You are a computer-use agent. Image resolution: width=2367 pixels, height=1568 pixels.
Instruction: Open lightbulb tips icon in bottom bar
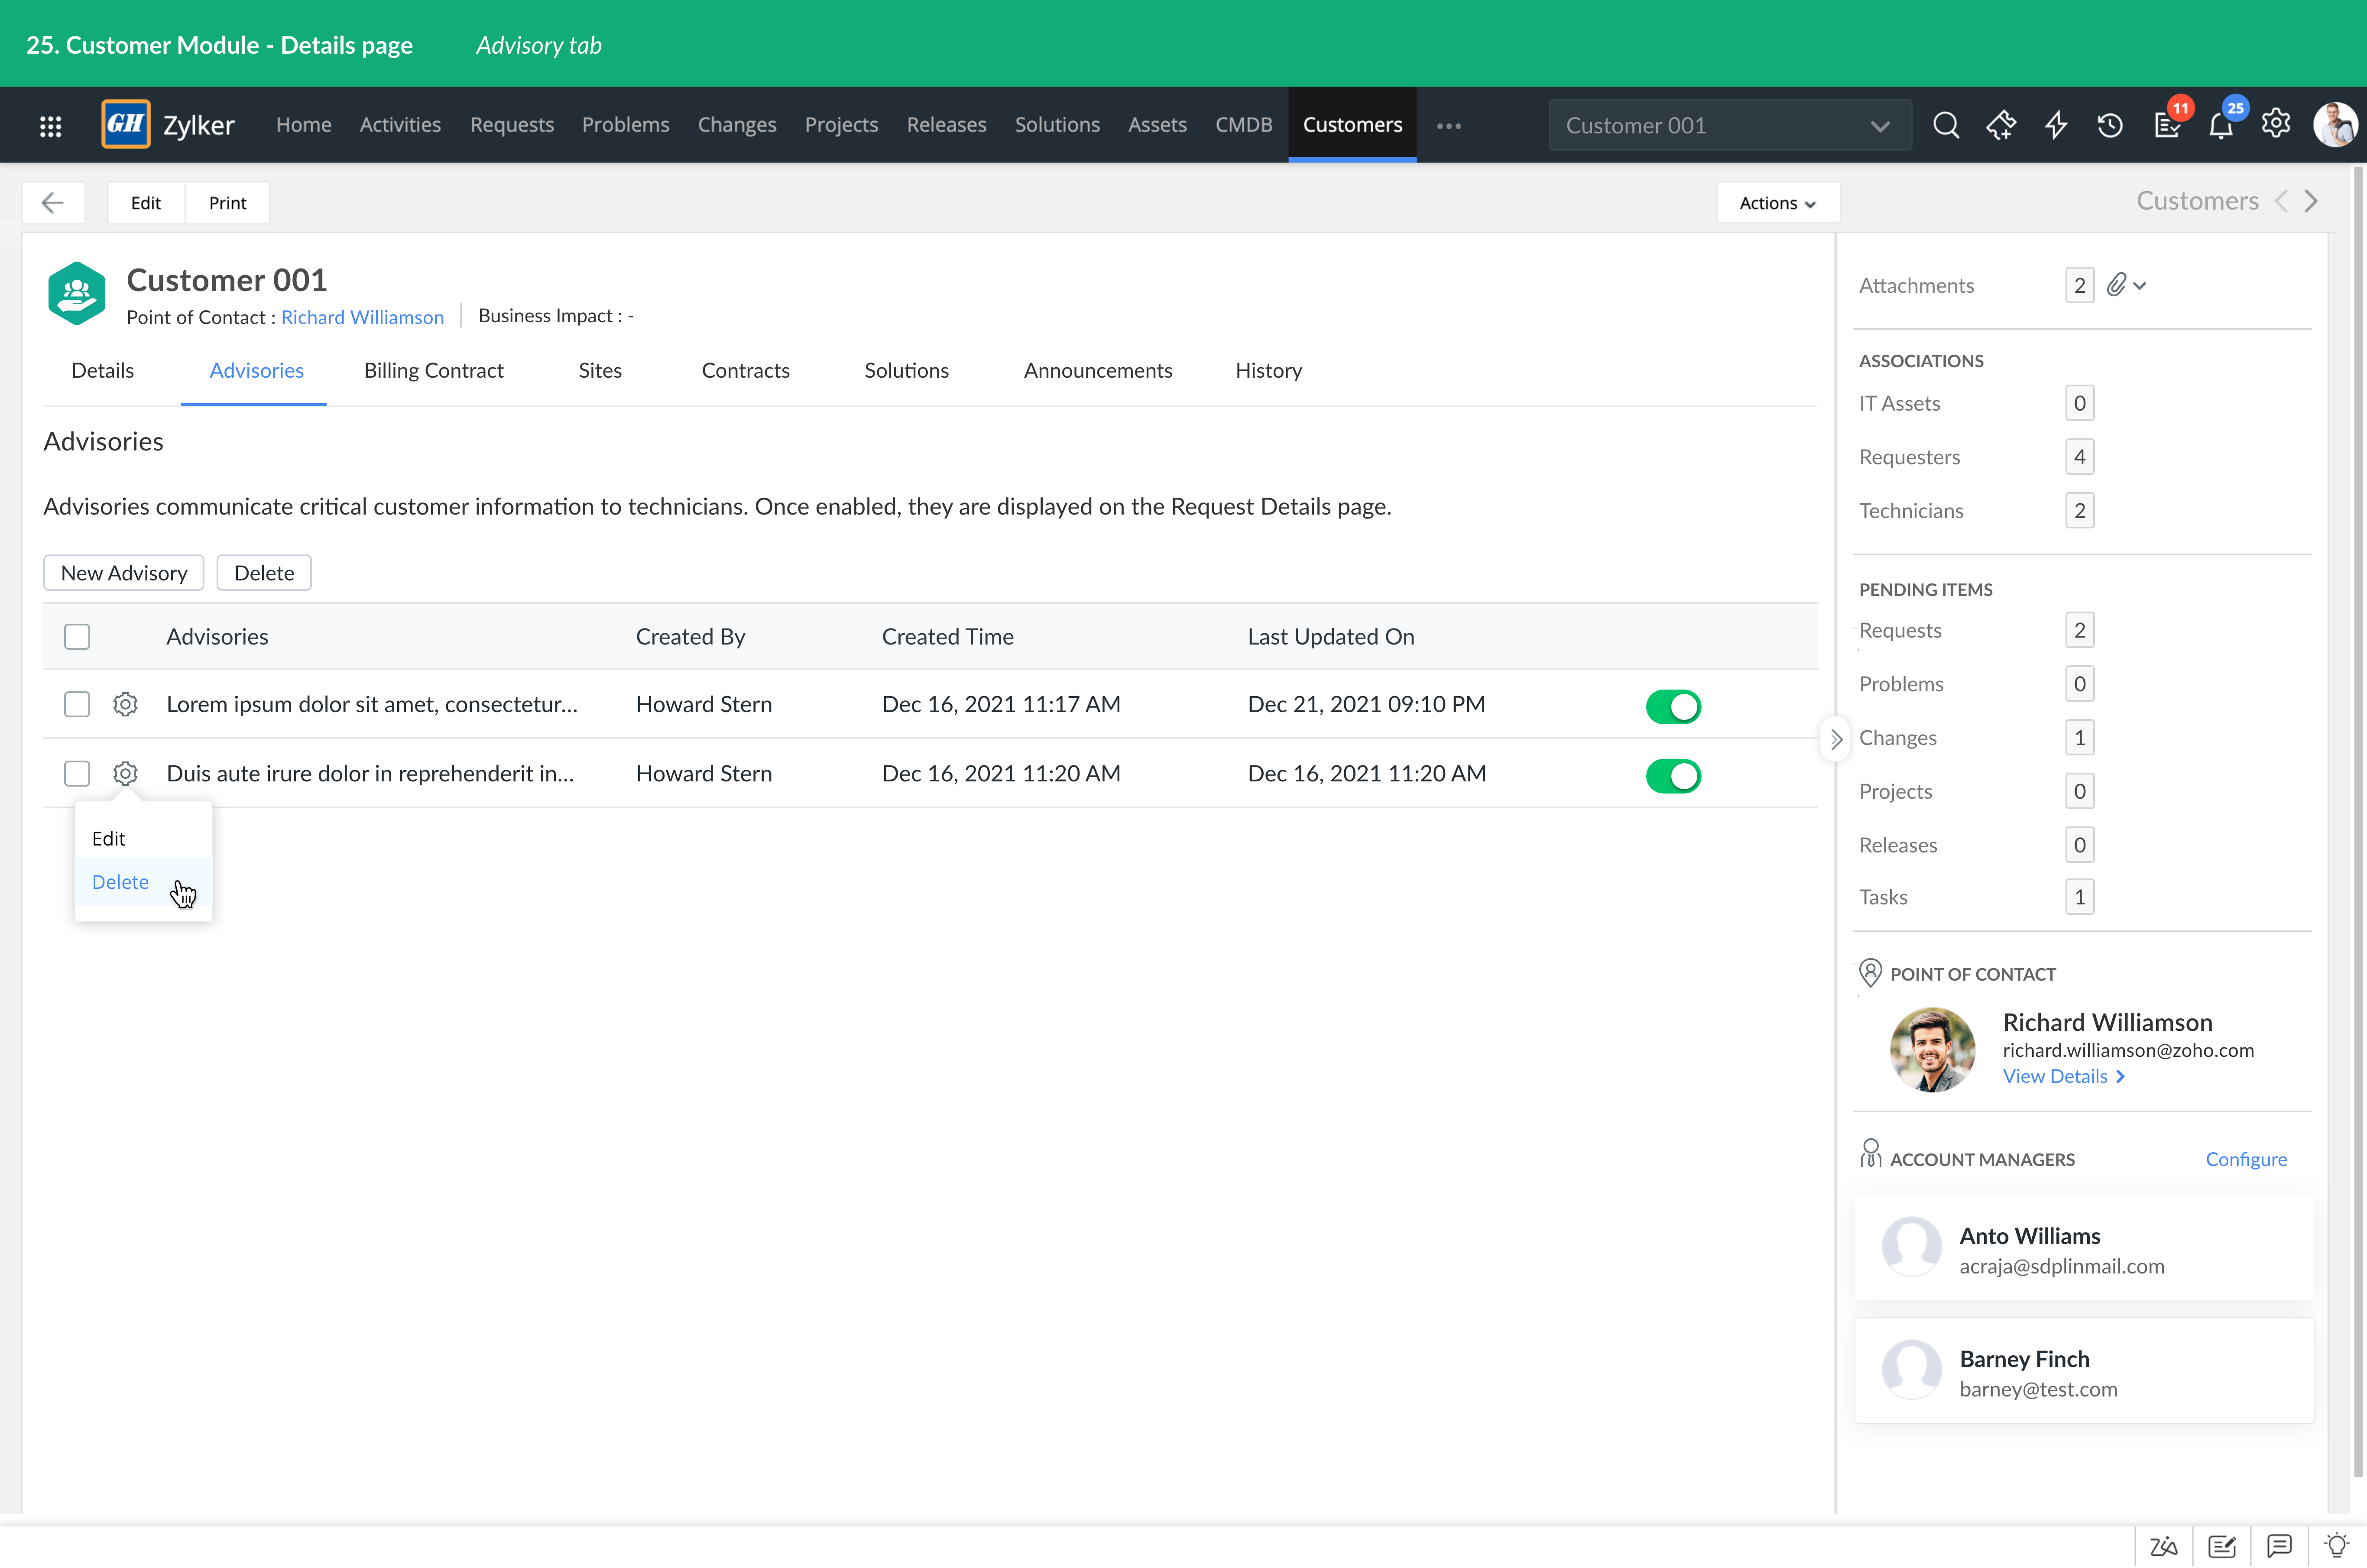[x=2337, y=1545]
